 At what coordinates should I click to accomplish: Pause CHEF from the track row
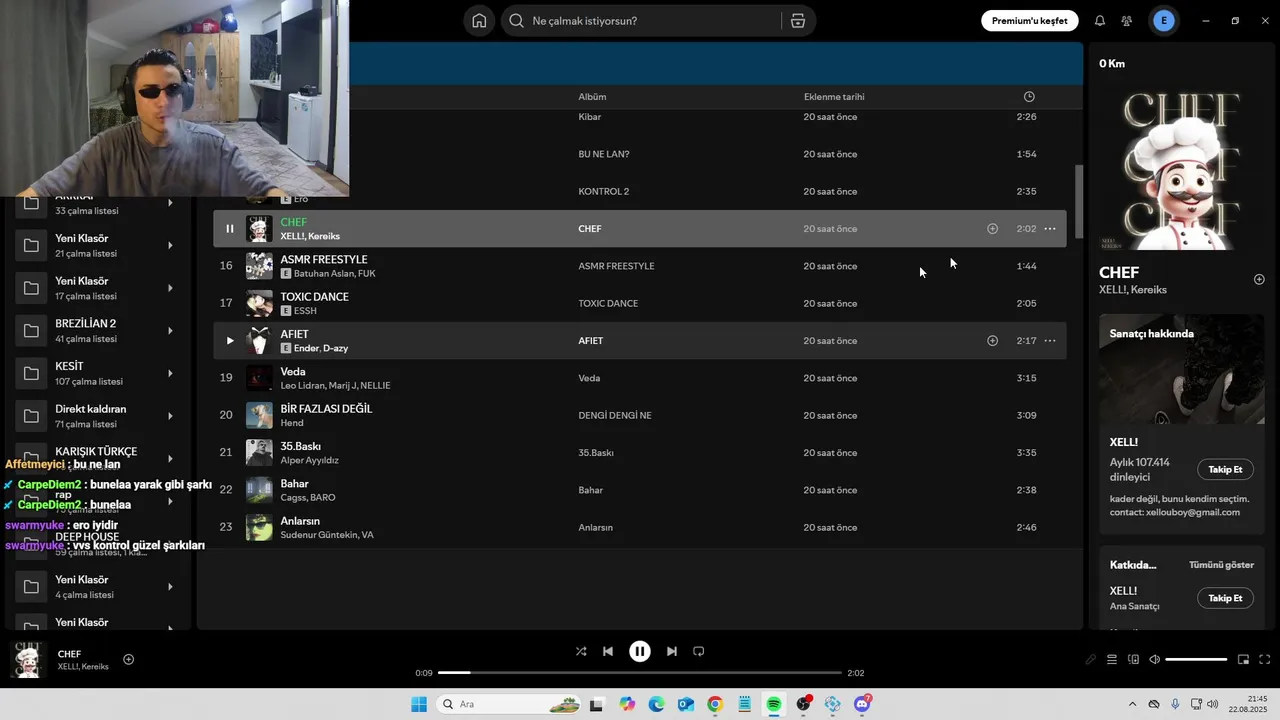tap(229, 229)
